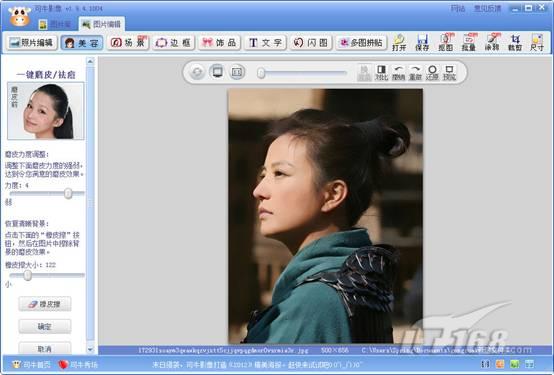Click the 涂鸦 doodle tool icon
This screenshot has width=554, height=375.
tap(492, 43)
